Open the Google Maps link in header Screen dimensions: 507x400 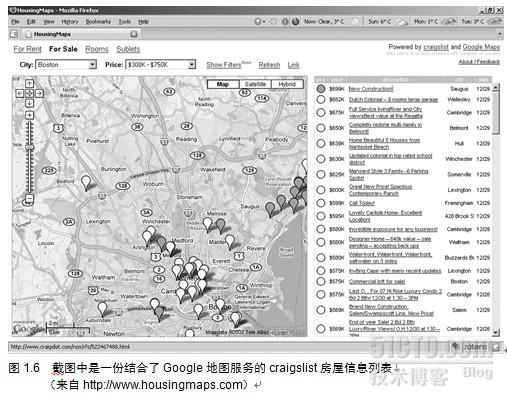pyautogui.click(x=481, y=47)
